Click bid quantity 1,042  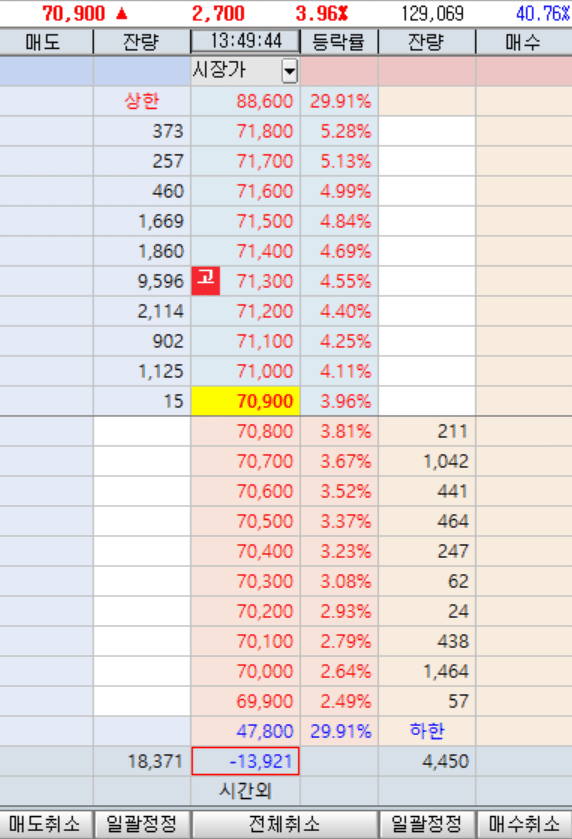tap(446, 461)
